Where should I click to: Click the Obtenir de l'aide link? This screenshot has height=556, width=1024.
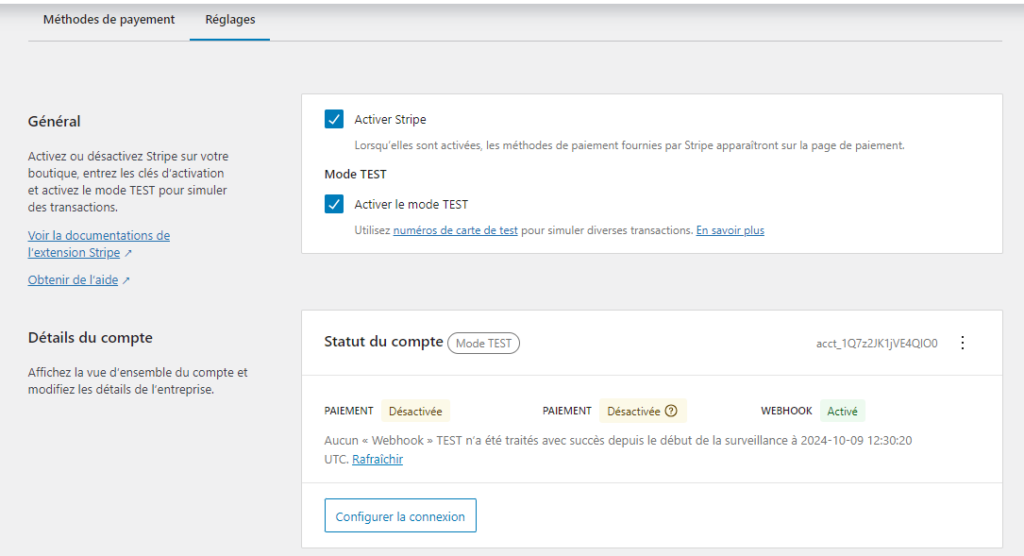click(73, 281)
